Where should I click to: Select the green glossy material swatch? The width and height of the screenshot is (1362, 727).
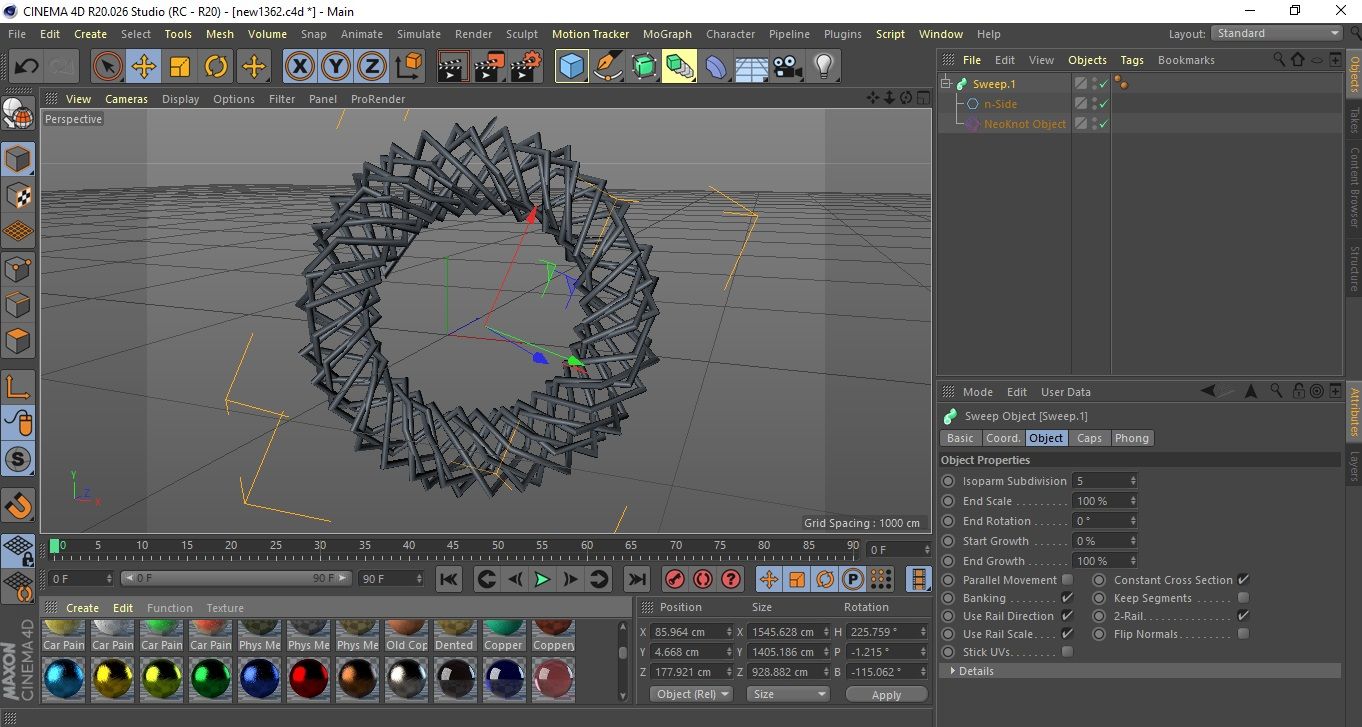click(x=210, y=680)
